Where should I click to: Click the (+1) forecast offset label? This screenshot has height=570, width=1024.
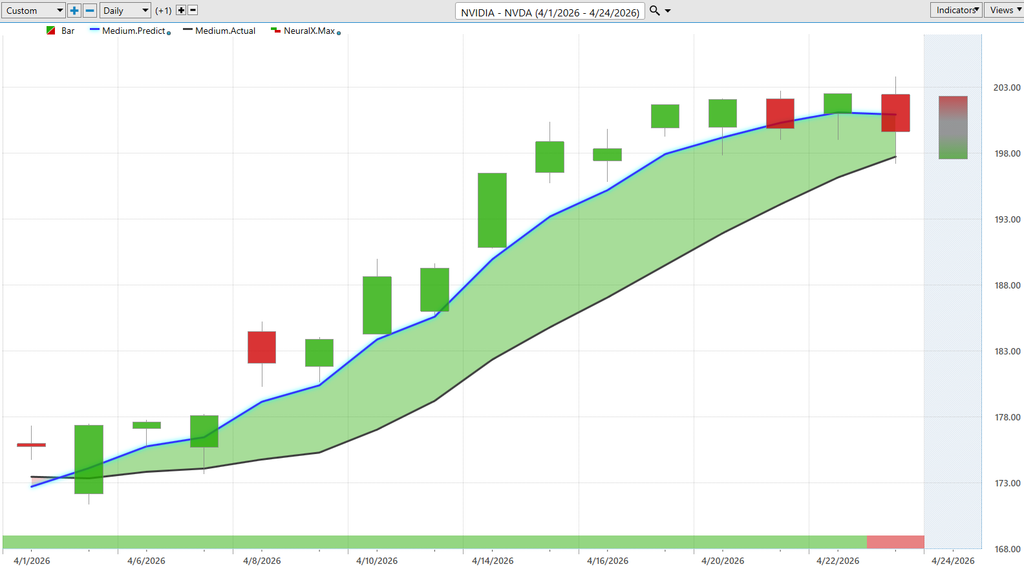163,10
